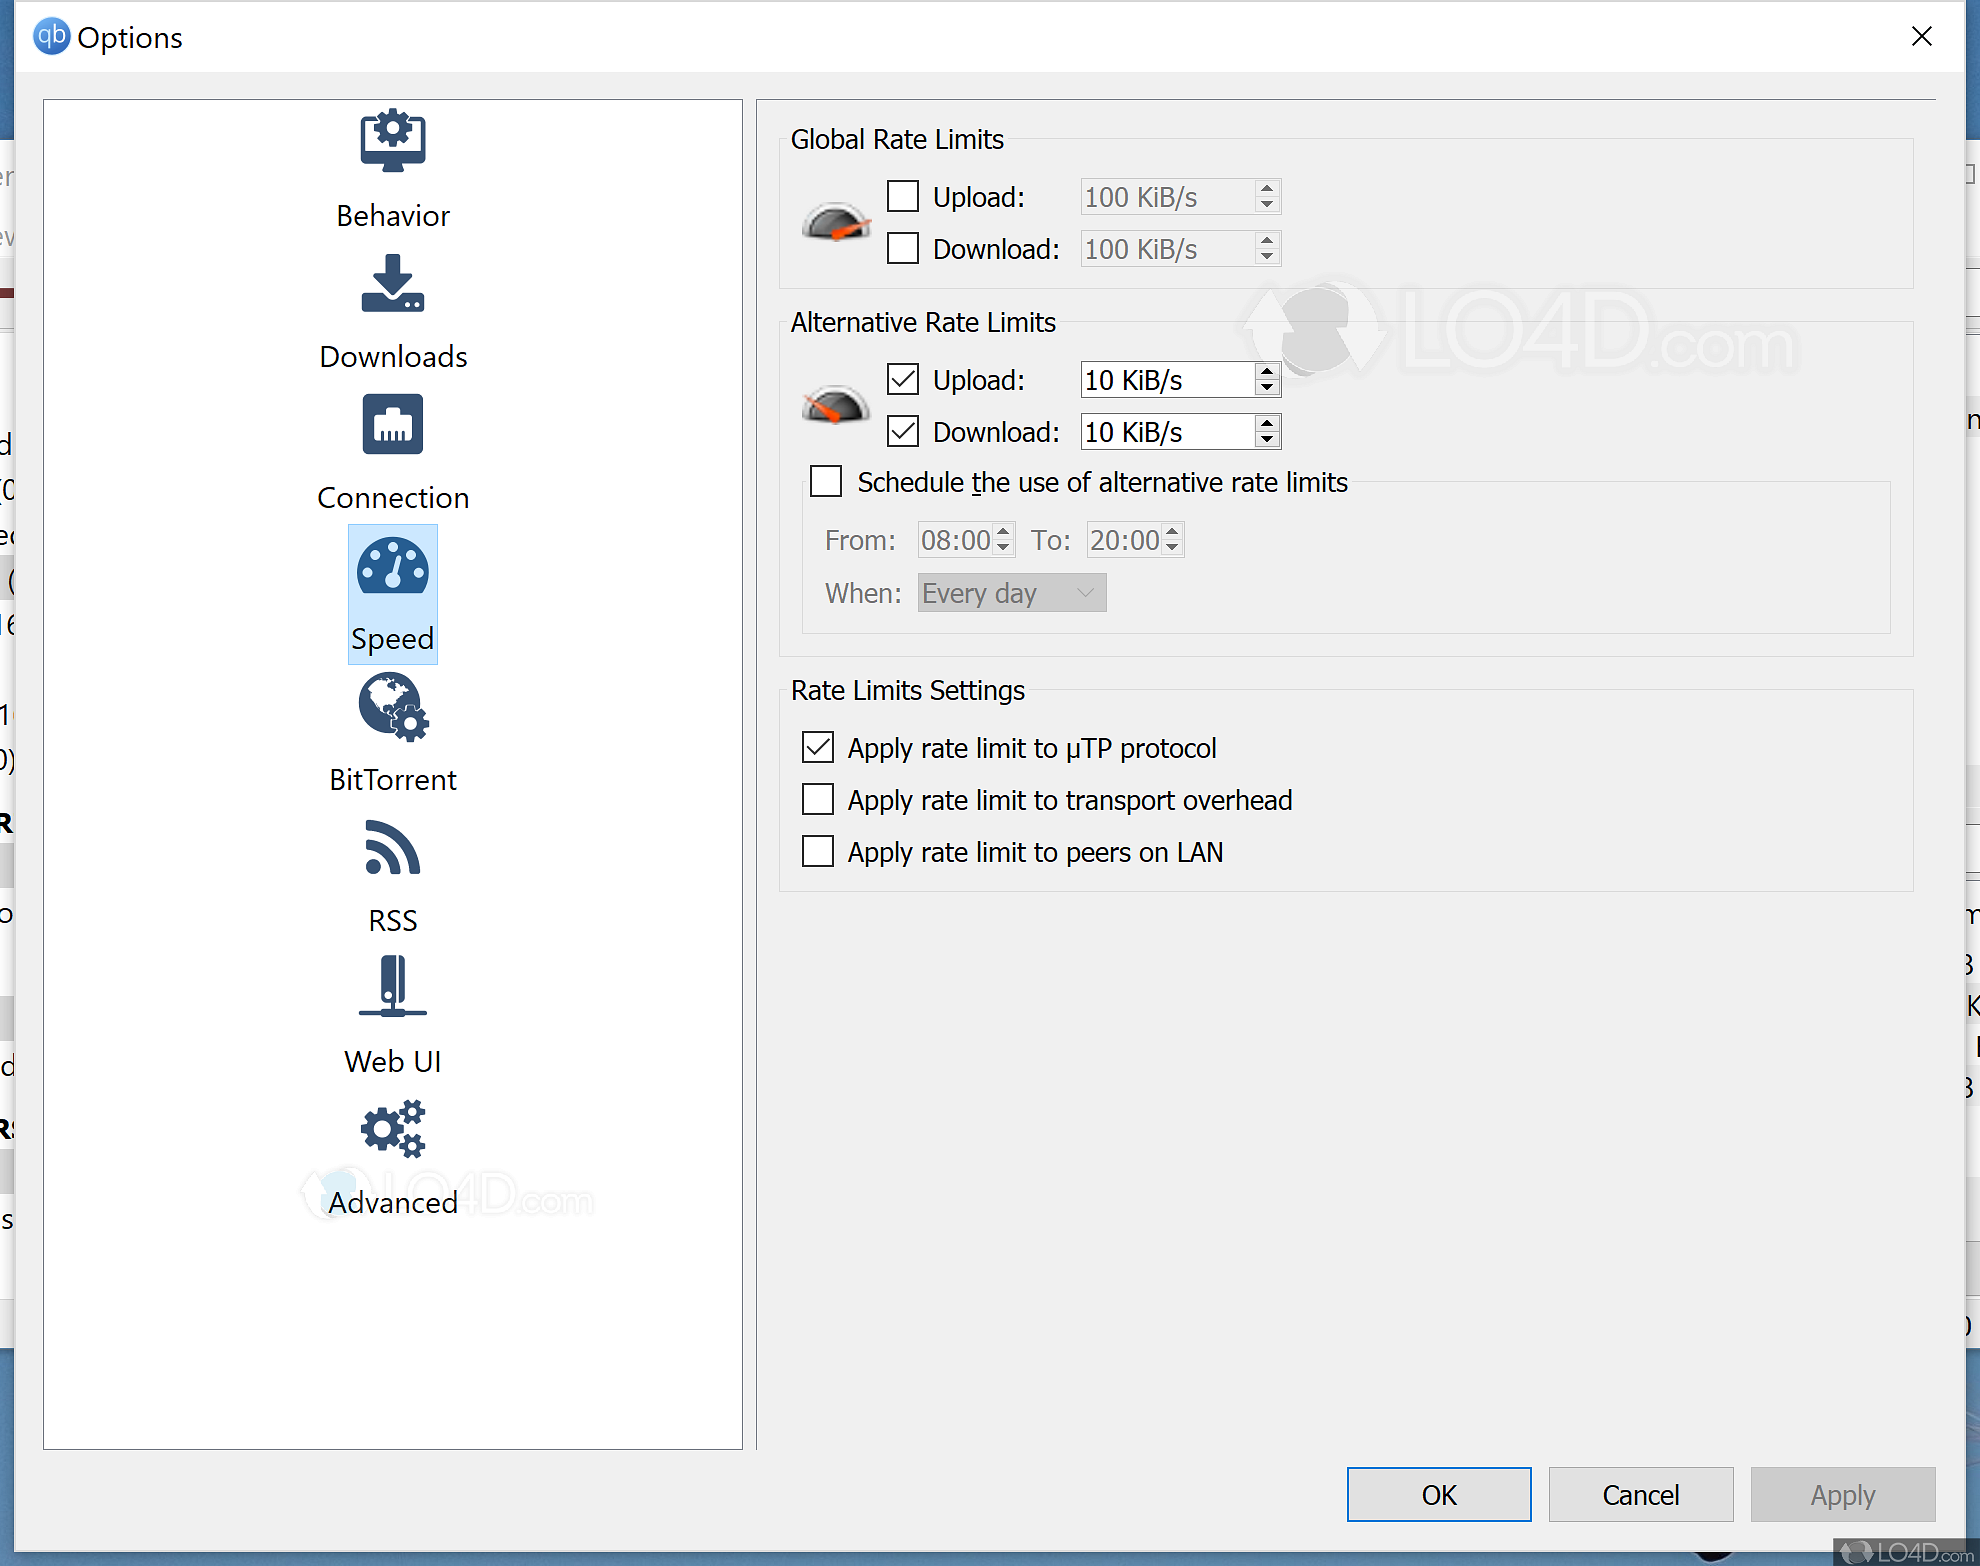Open the When day selection dropdown
Image resolution: width=1980 pixels, height=1566 pixels.
point(1010,592)
